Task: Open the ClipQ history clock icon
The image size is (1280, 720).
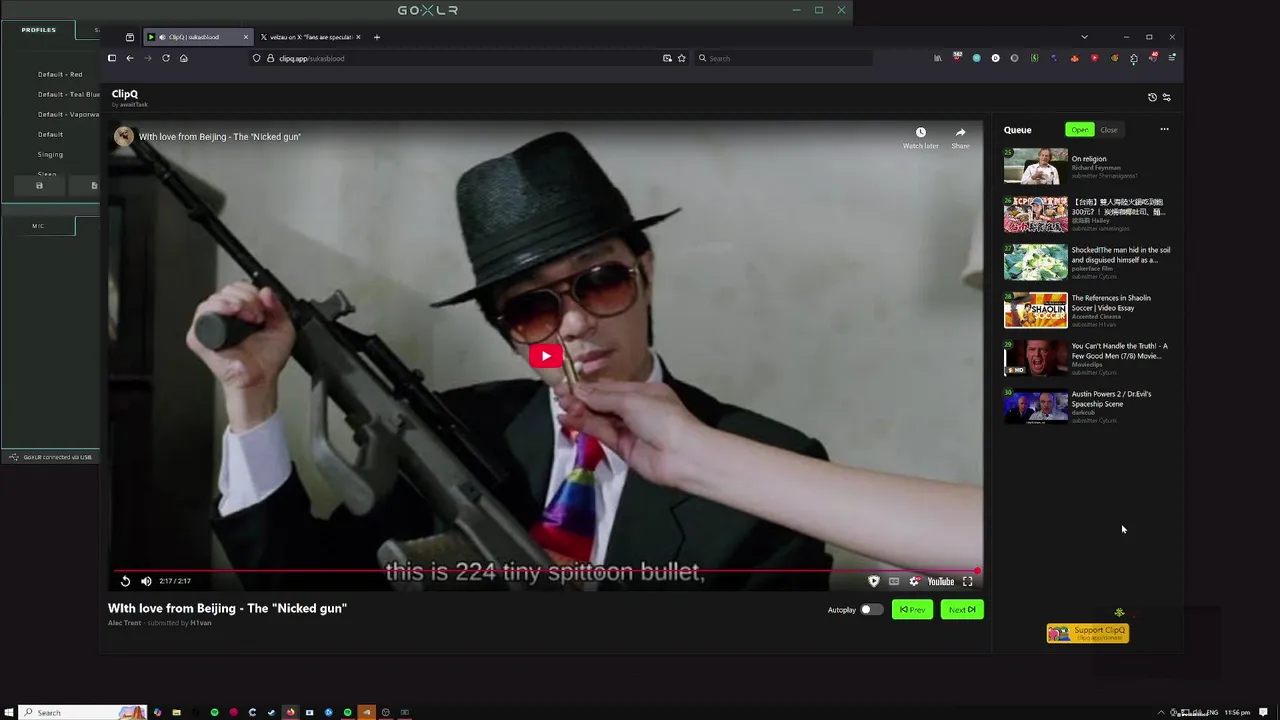Action: [x=1152, y=97]
